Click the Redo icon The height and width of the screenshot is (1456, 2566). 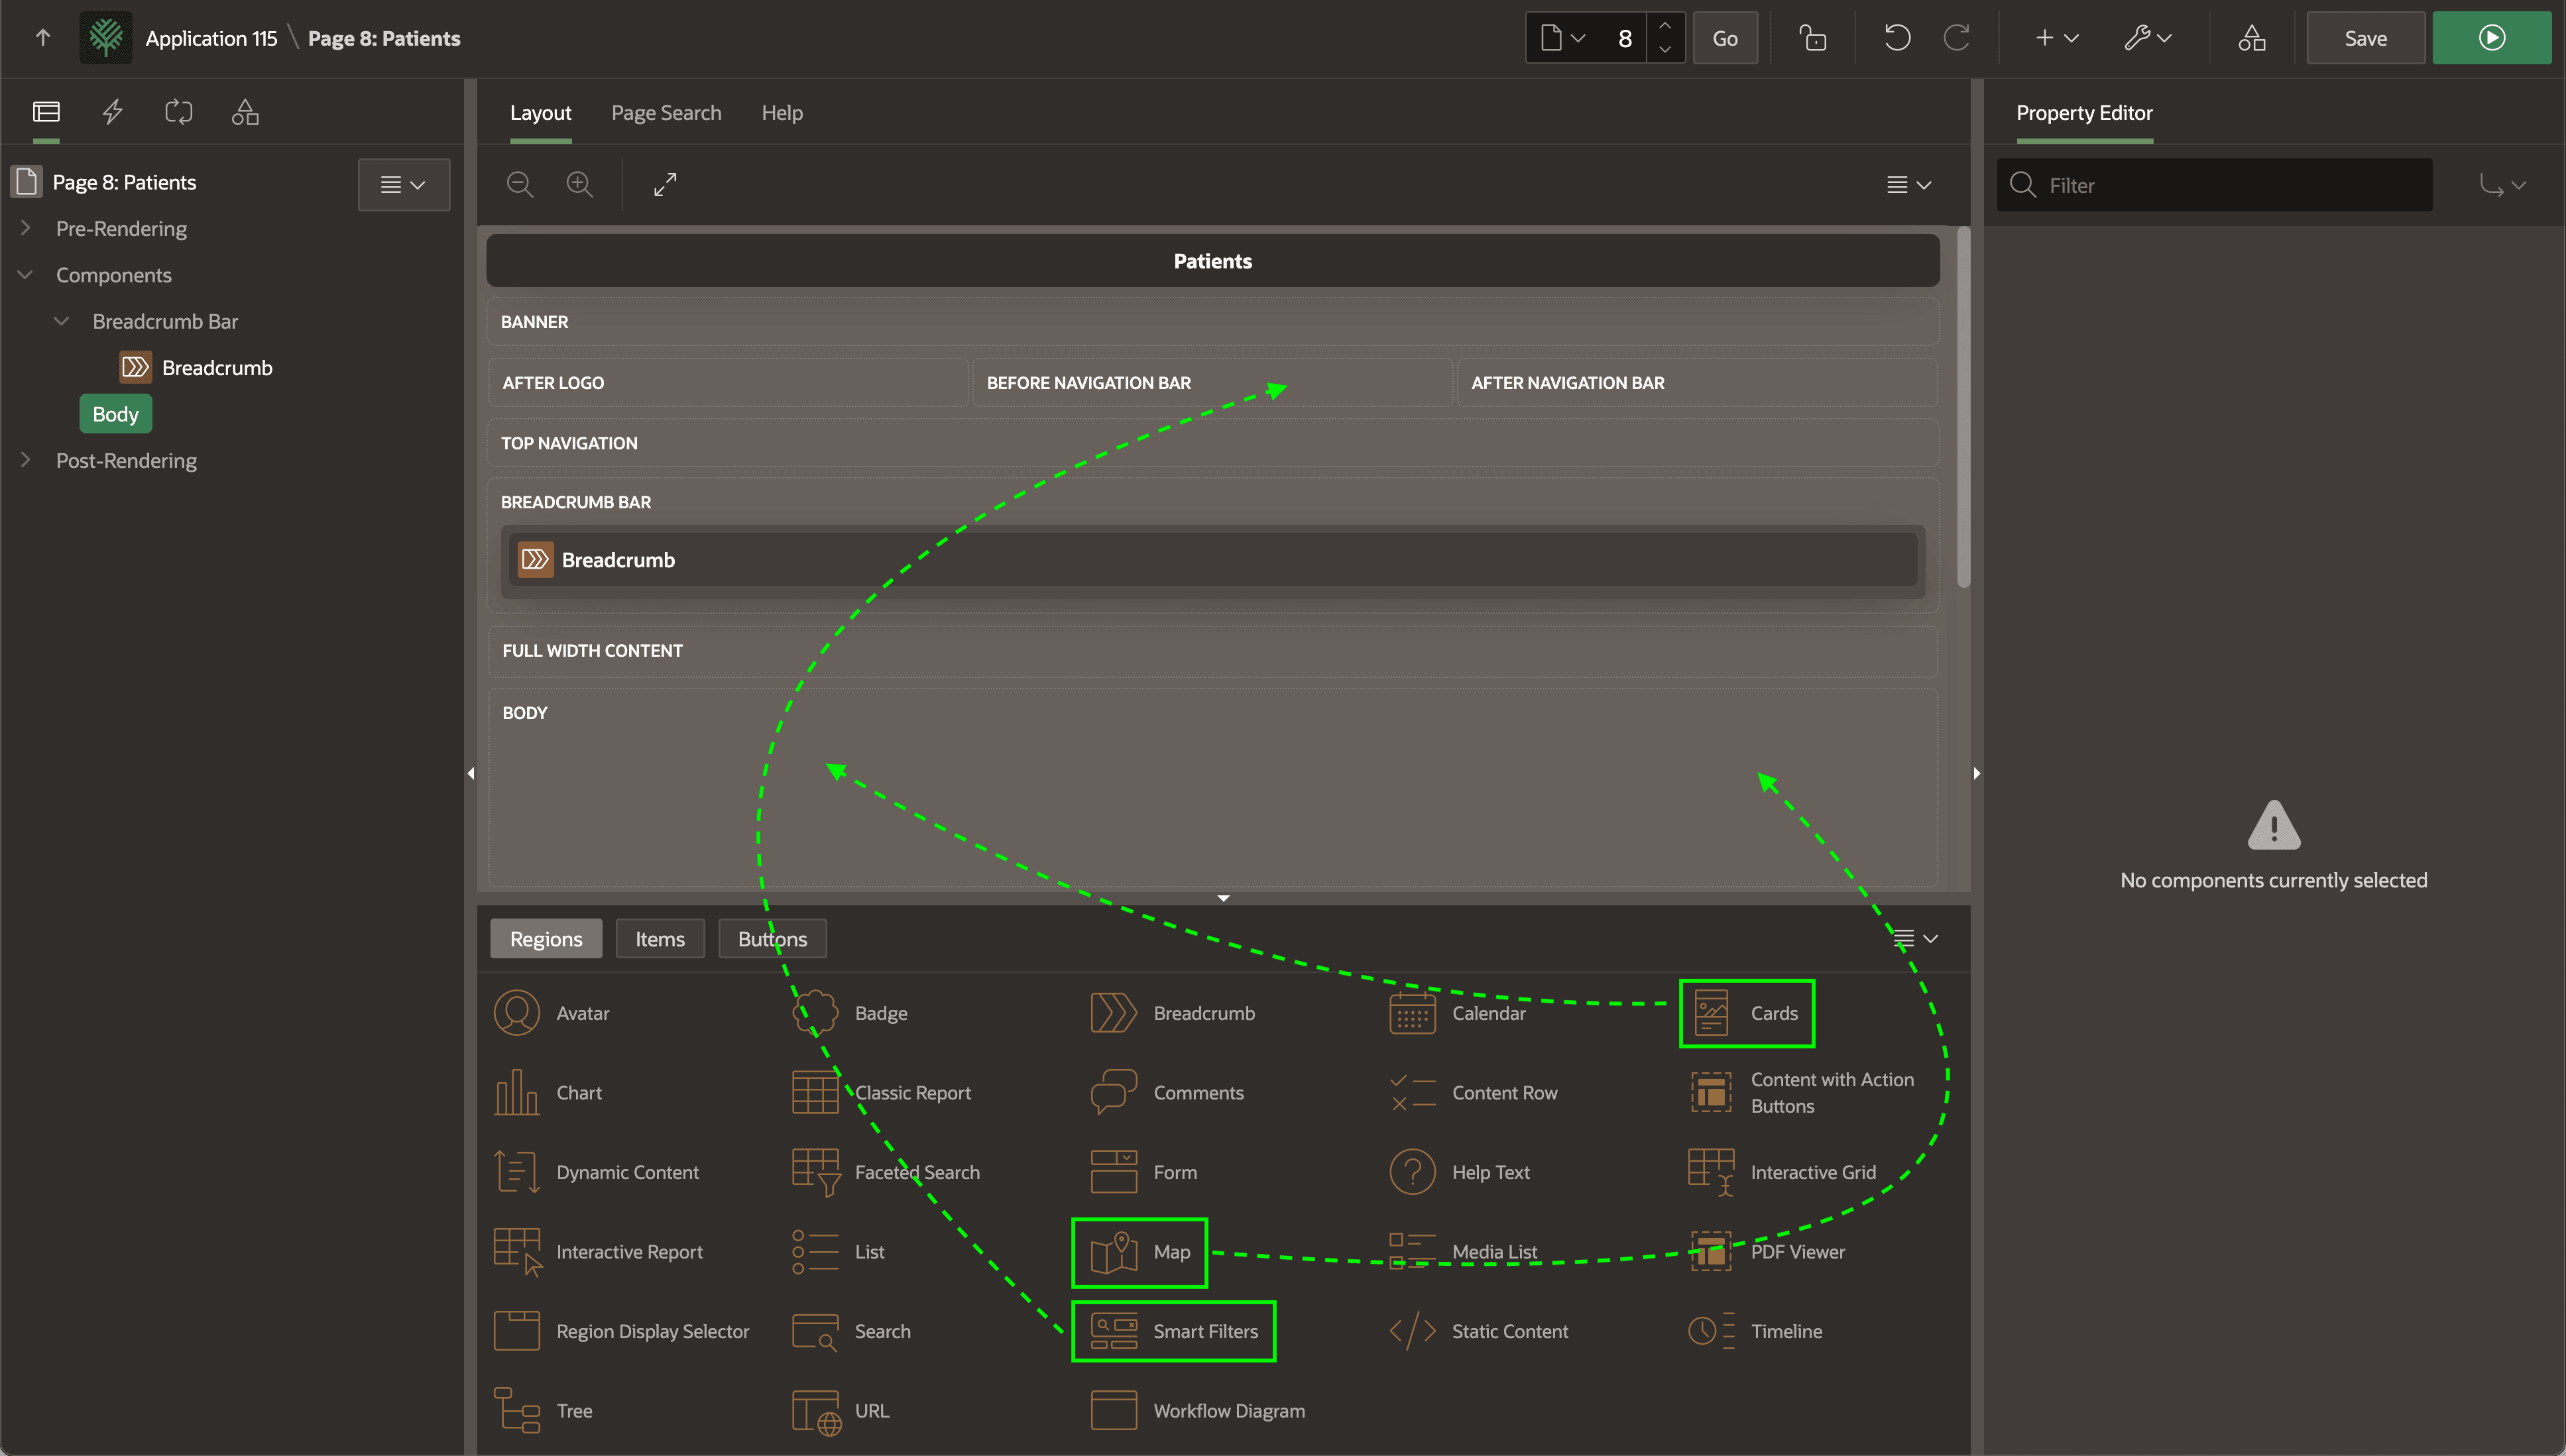(1957, 38)
